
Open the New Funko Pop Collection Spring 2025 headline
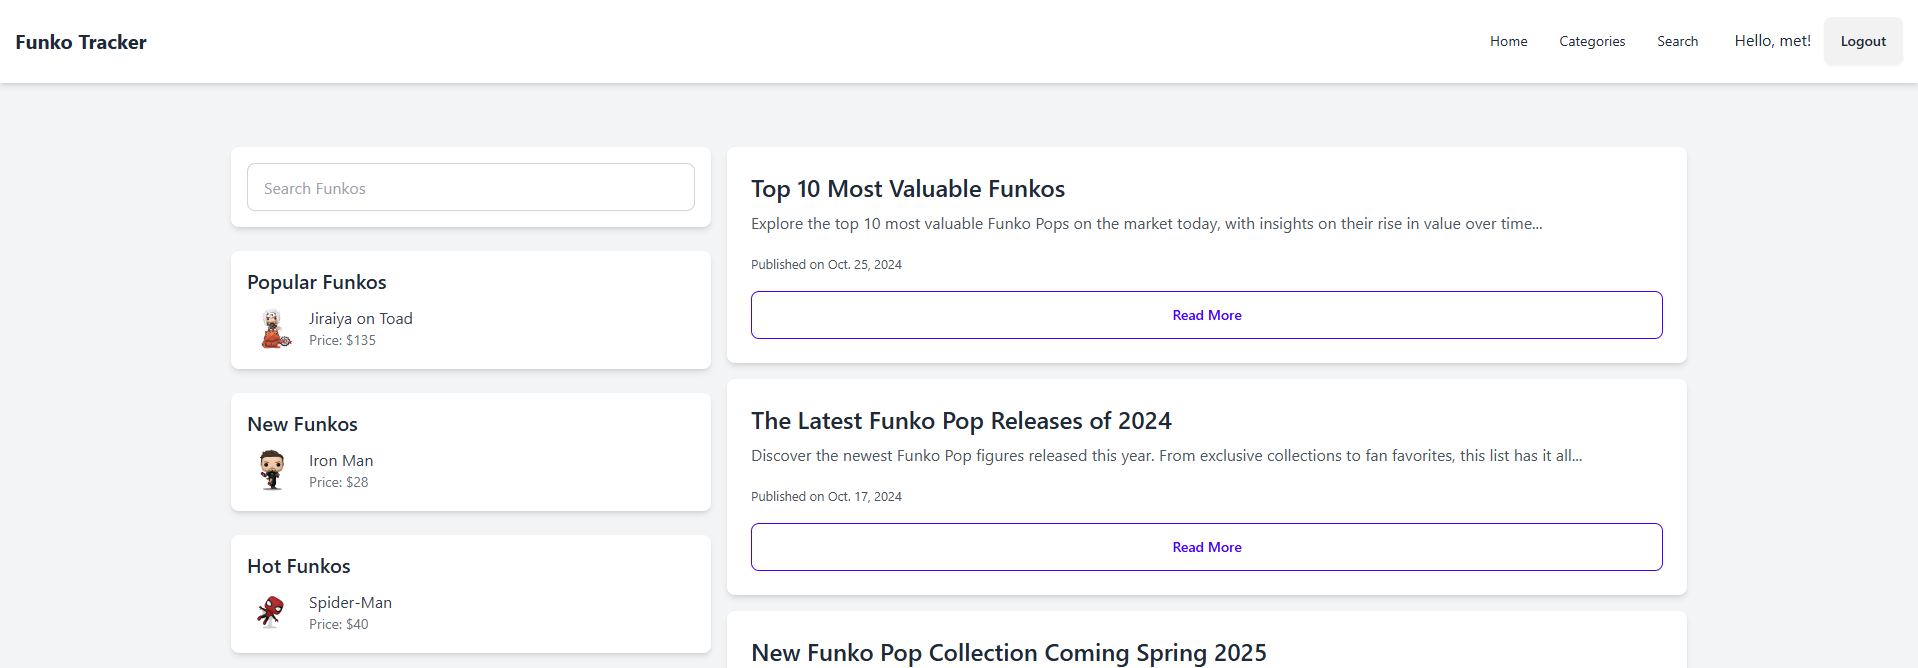pyautogui.click(x=1008, y=653)
